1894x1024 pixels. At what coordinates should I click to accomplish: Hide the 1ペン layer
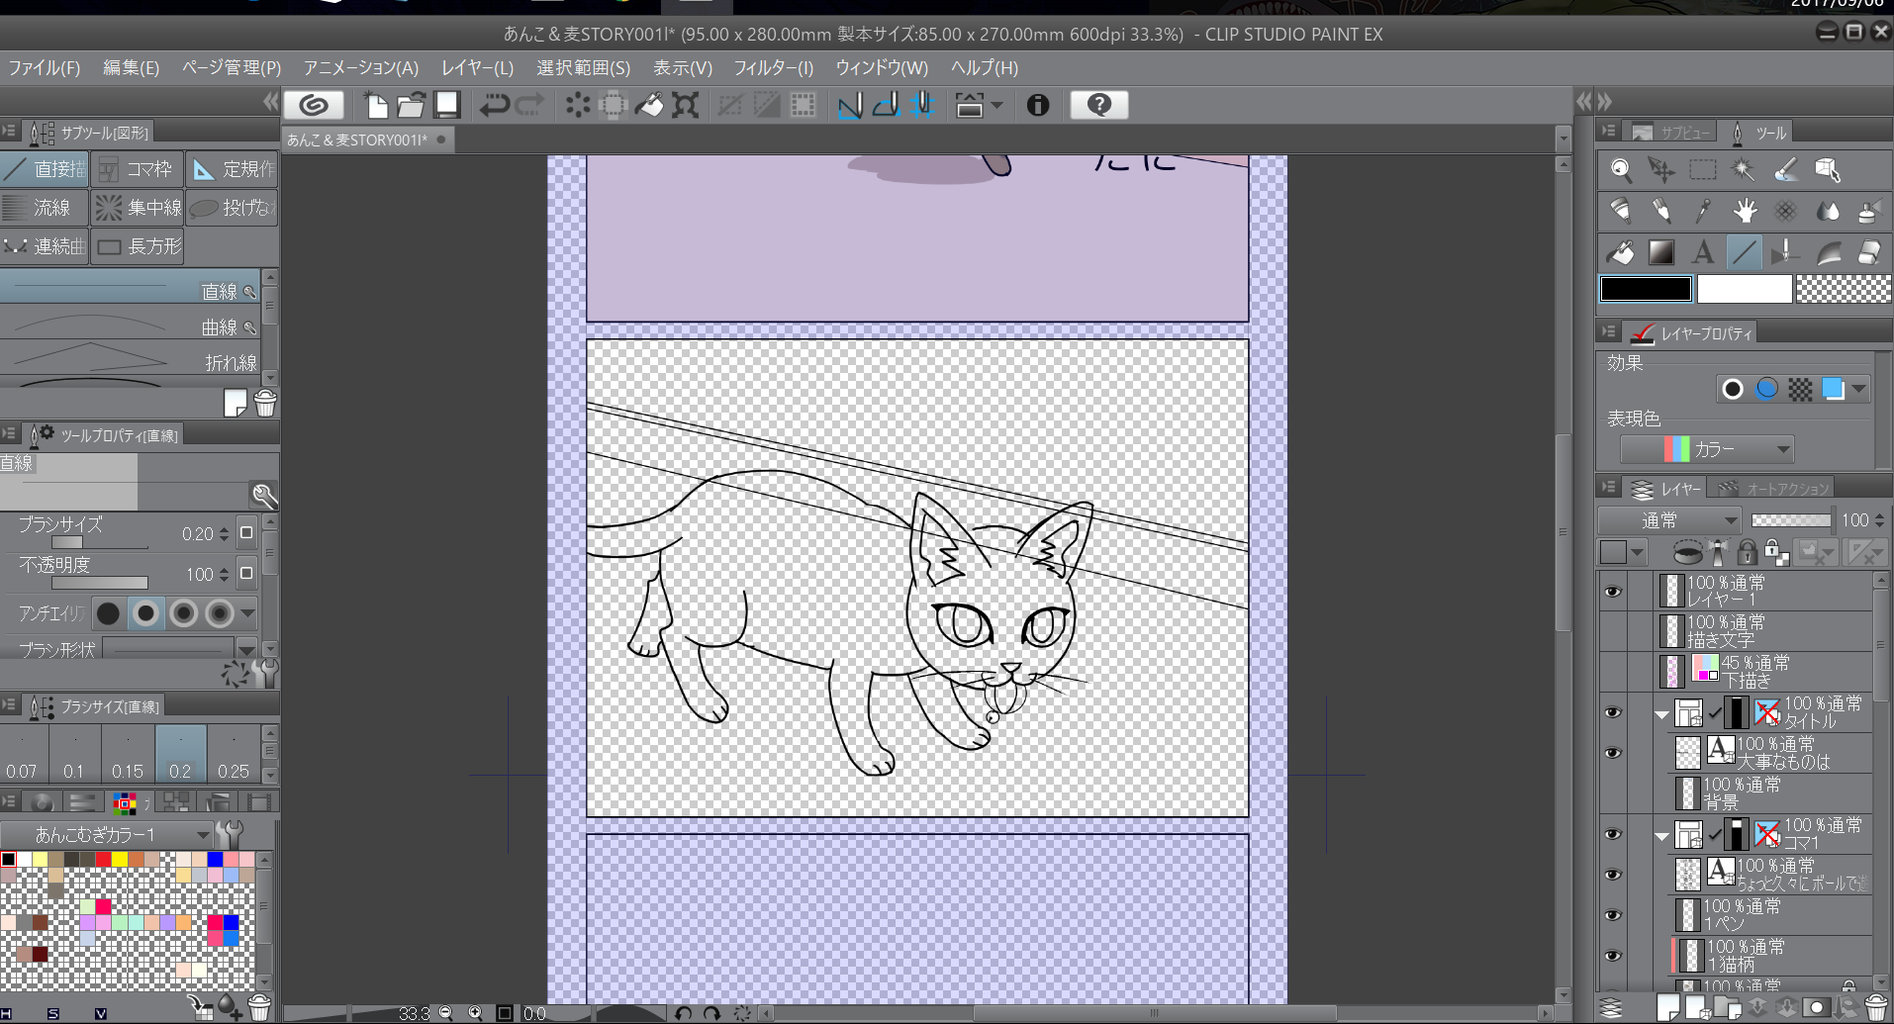pyautogui.click(x=1612, y=915)
